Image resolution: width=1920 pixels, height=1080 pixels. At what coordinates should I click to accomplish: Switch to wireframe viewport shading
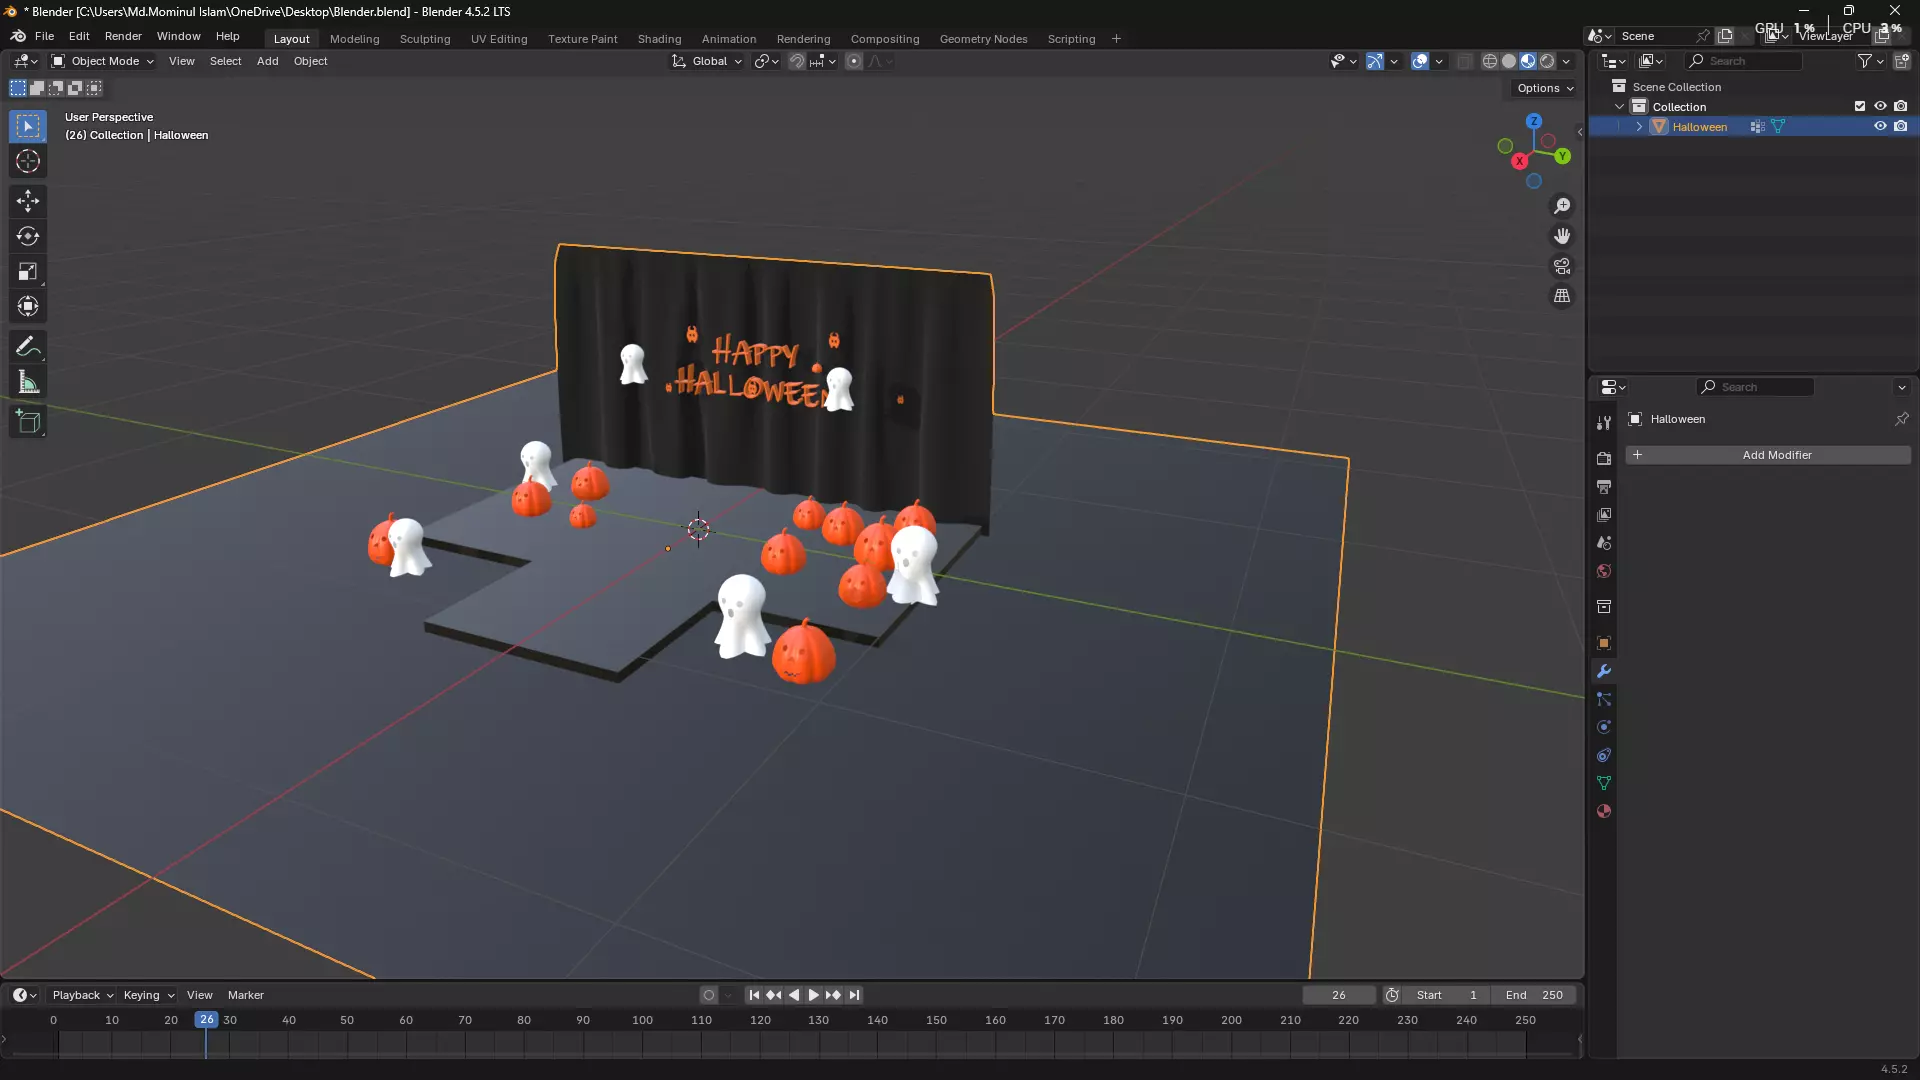[1490, 61]
